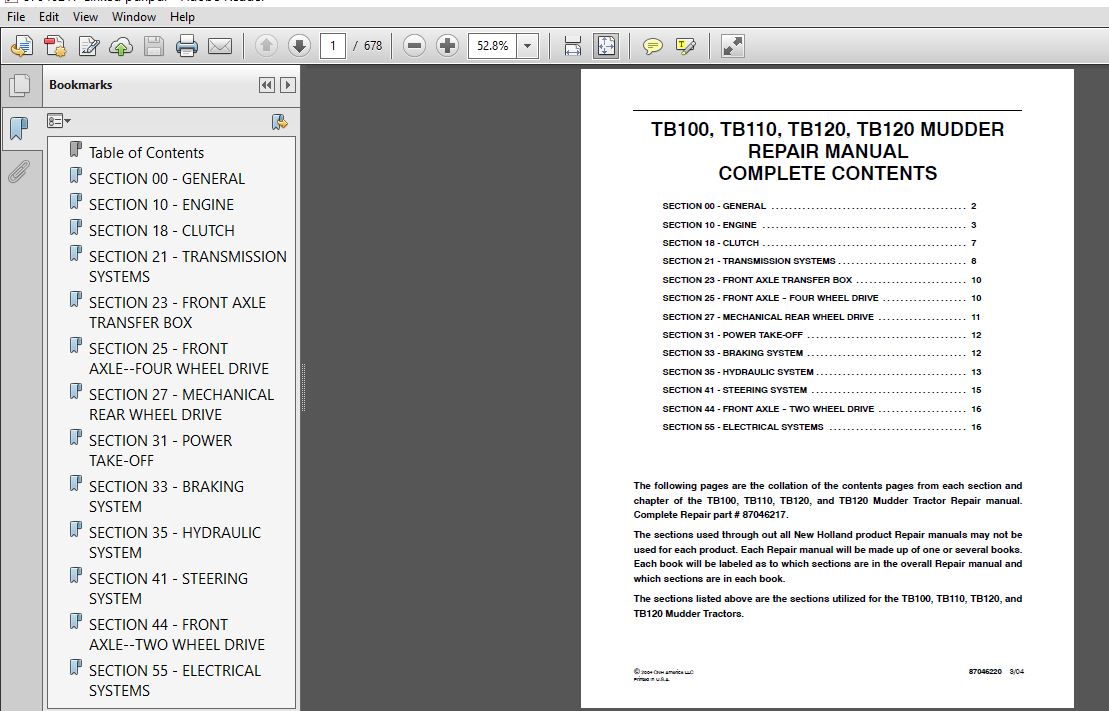Select SECTION 35 - HYDRAULIC SYSTEM bookmark
The image size is (1109, 711).
point(175,543)
